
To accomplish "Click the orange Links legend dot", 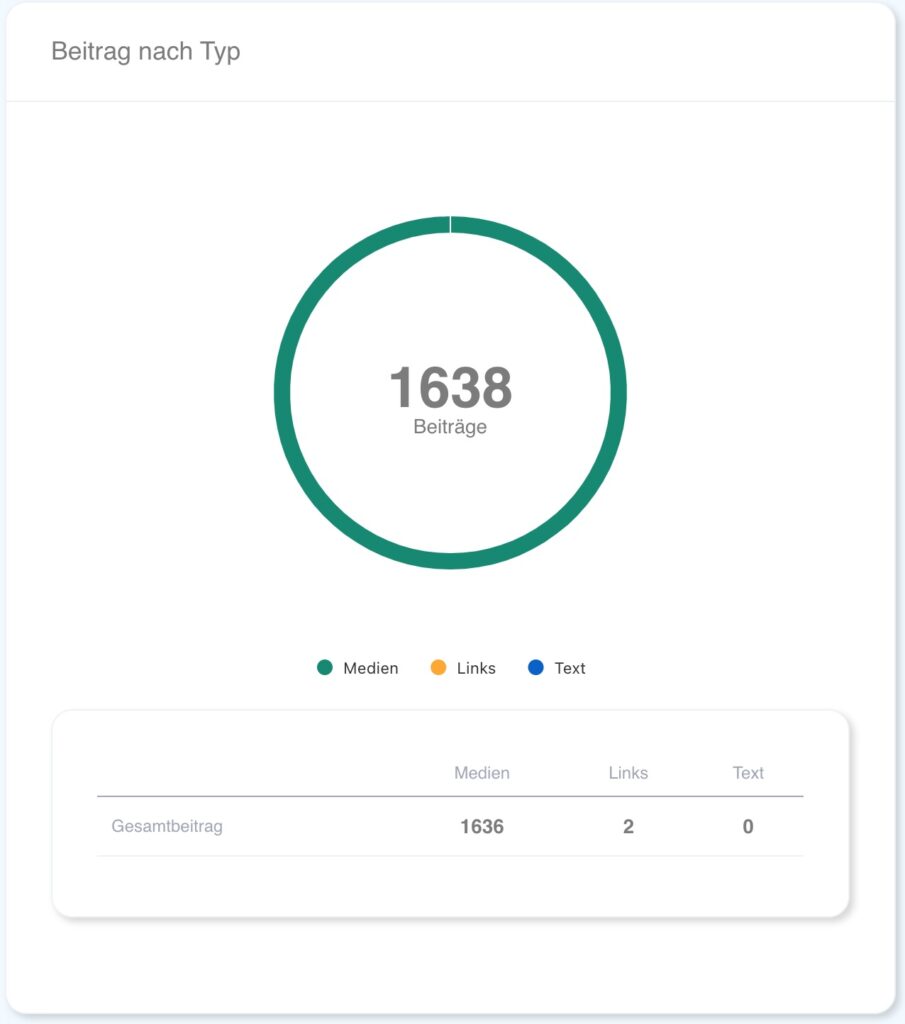I will [x=438, y=667].
